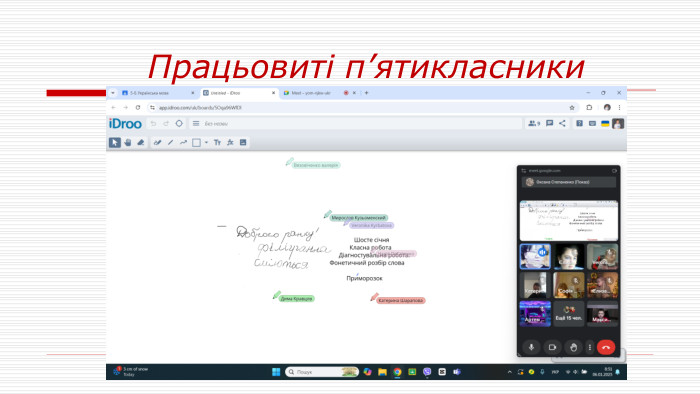Select the rectangle shape tool
The height and width of the screenshot is (394, 700).
click(x=196, y=142)
